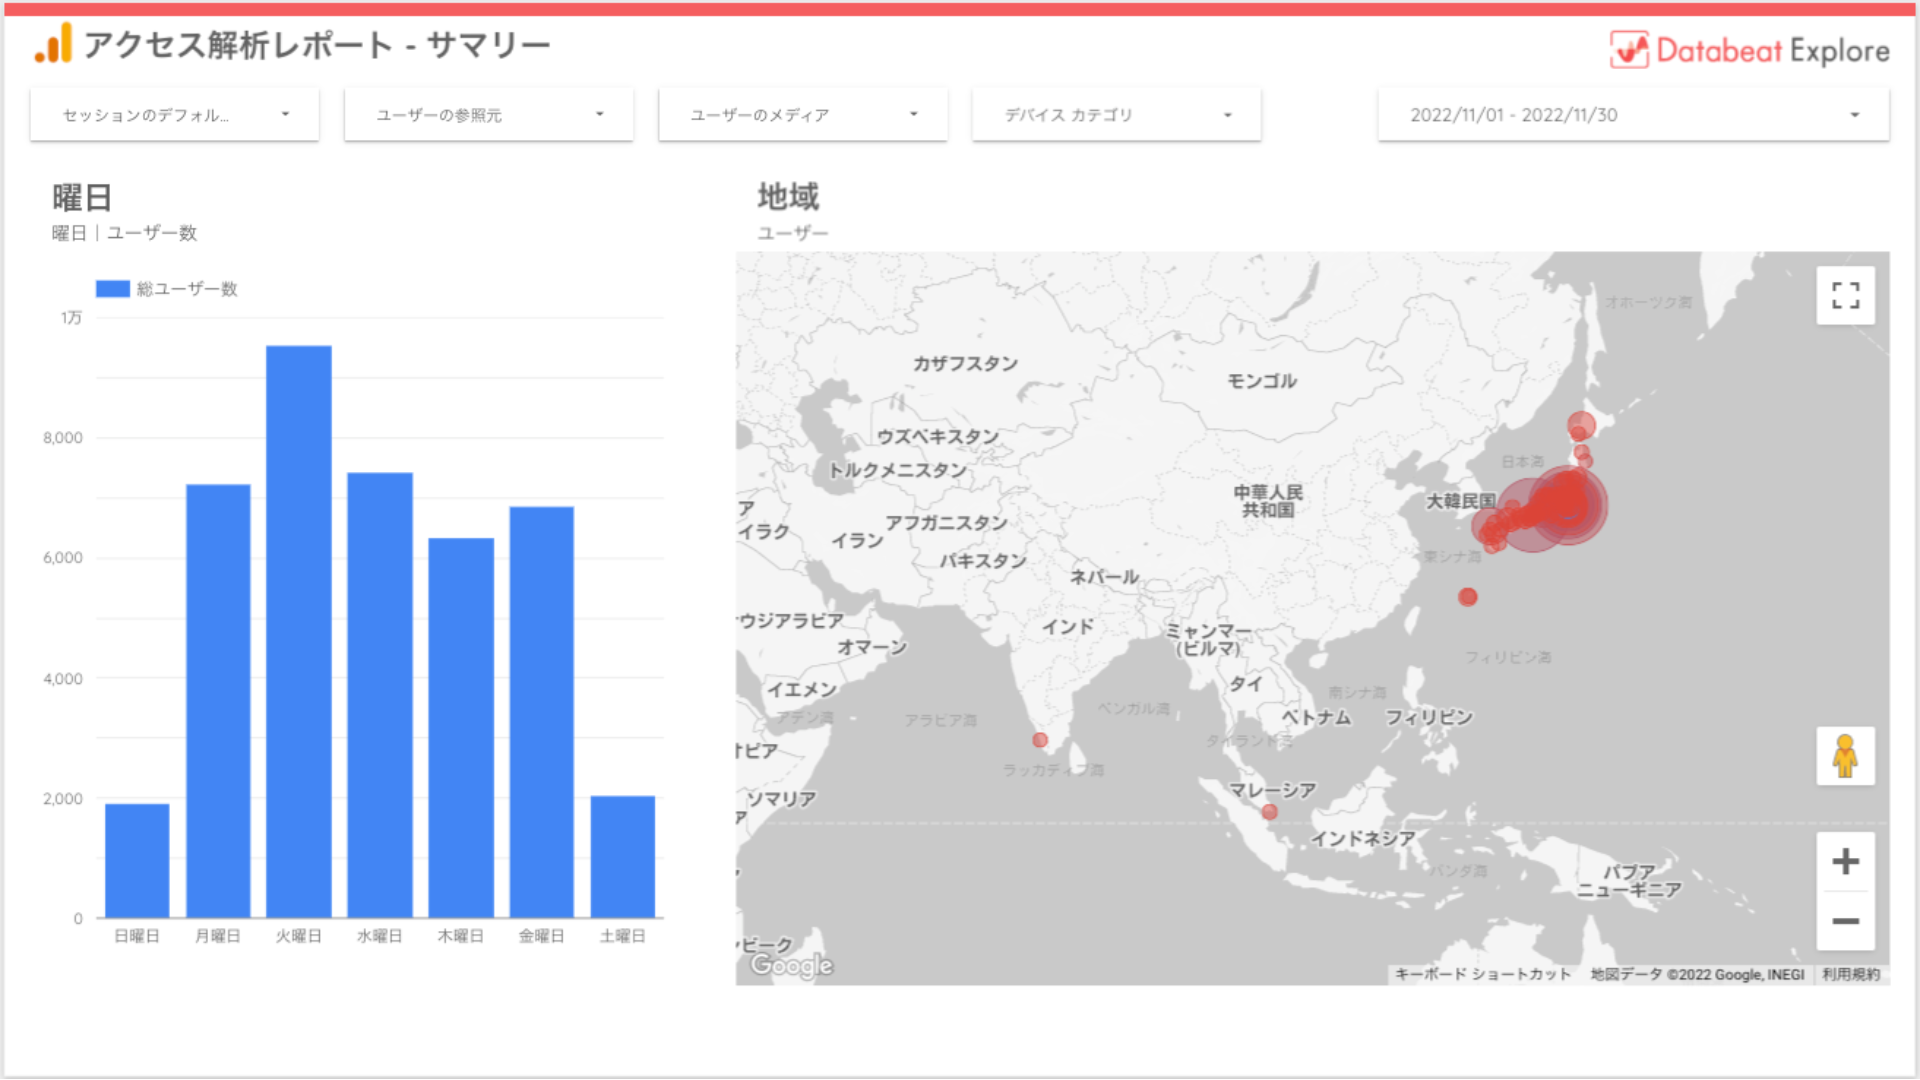Click the large red bubble over Japan
The width and height of the screenshot is (1920, 1080).
pyautogui.click(x=1566, y=504)
